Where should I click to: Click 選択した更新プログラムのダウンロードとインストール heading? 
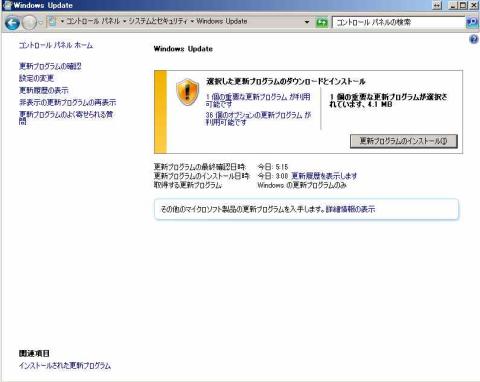[286, 81]
